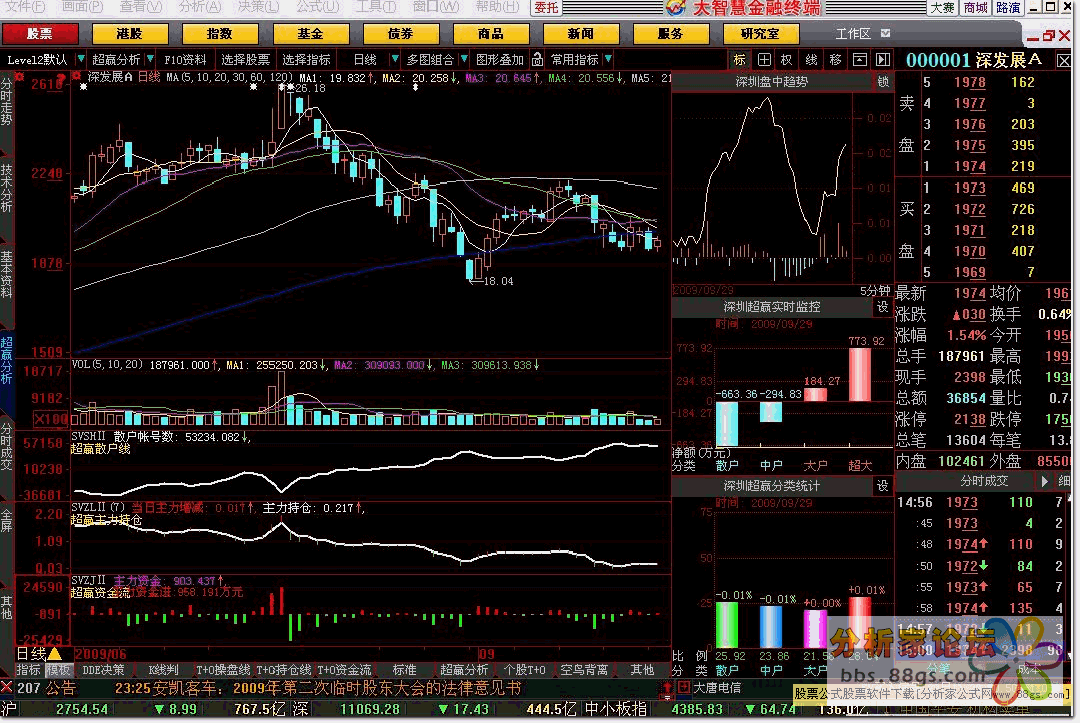This screenshot has width=1080, height=723.
Task: Select the 指标 bottom tab
Action: [29, 669]
